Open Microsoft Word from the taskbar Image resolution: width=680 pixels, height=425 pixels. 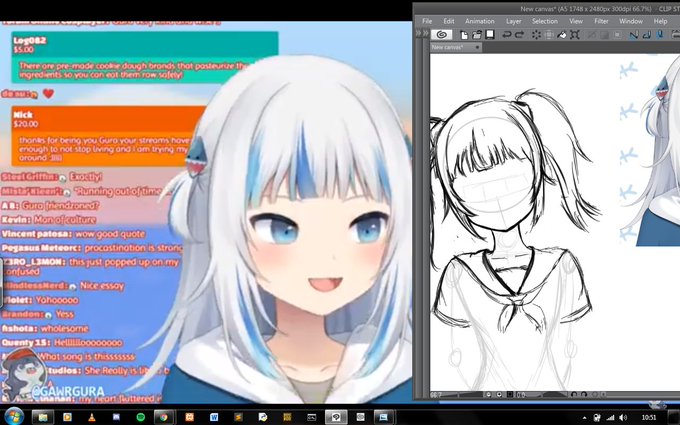pyautogui.click(x=214, y=417)
